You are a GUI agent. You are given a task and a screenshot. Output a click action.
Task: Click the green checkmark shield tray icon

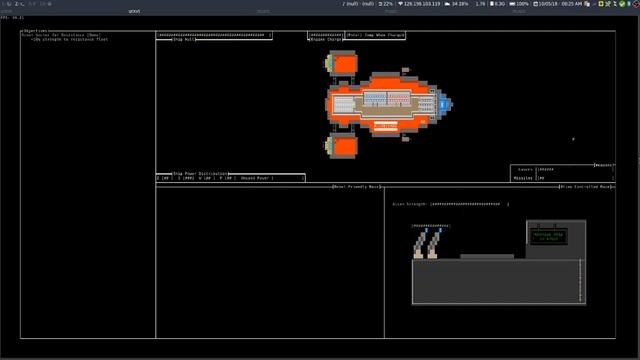(x=622, y=4)
